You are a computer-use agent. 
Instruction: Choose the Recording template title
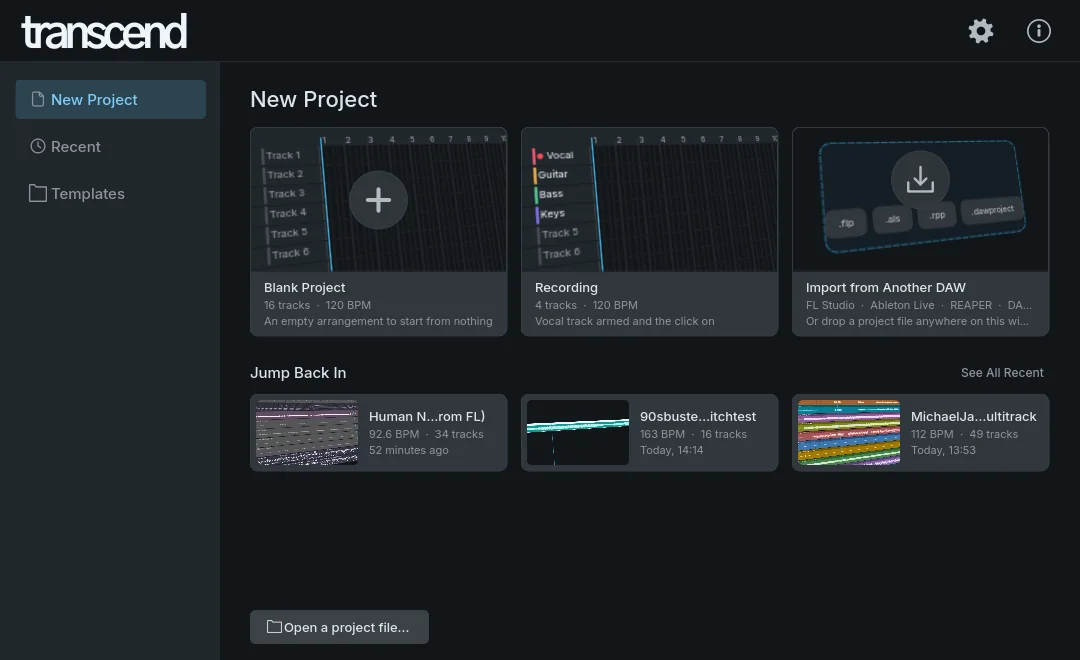point(566,287)
